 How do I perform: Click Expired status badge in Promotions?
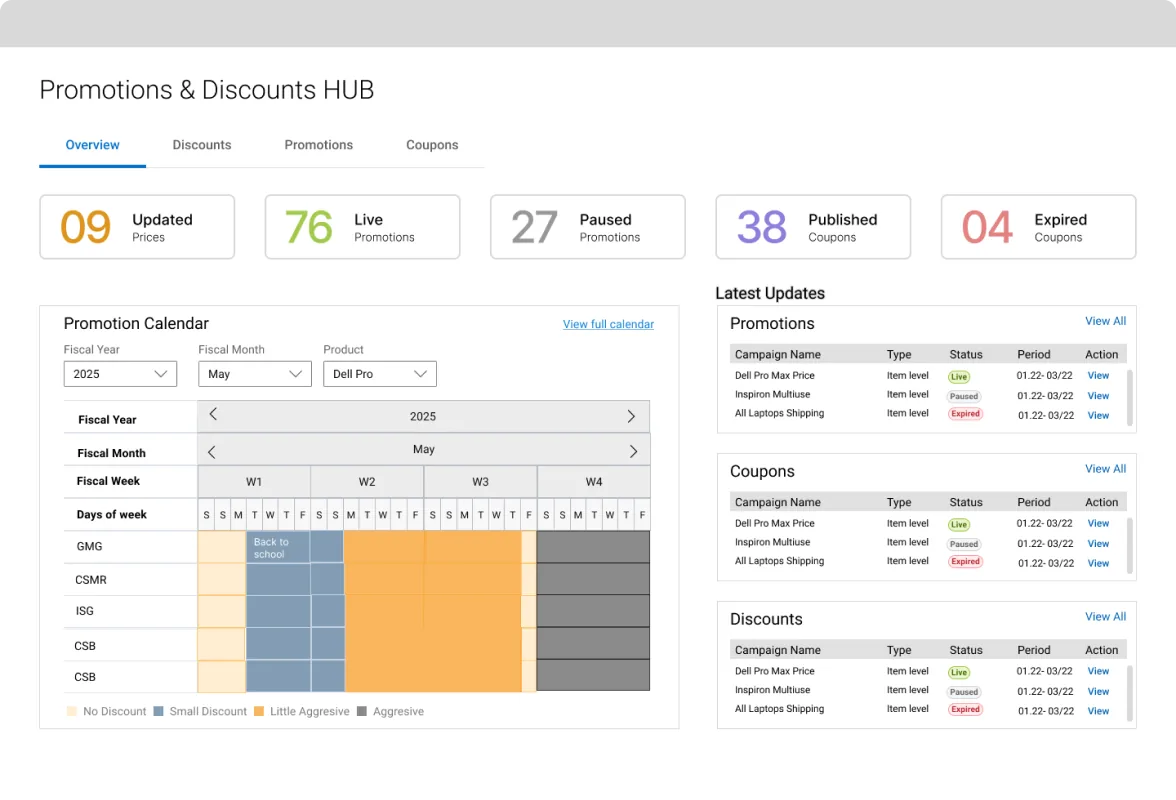[x=965, y=414]
